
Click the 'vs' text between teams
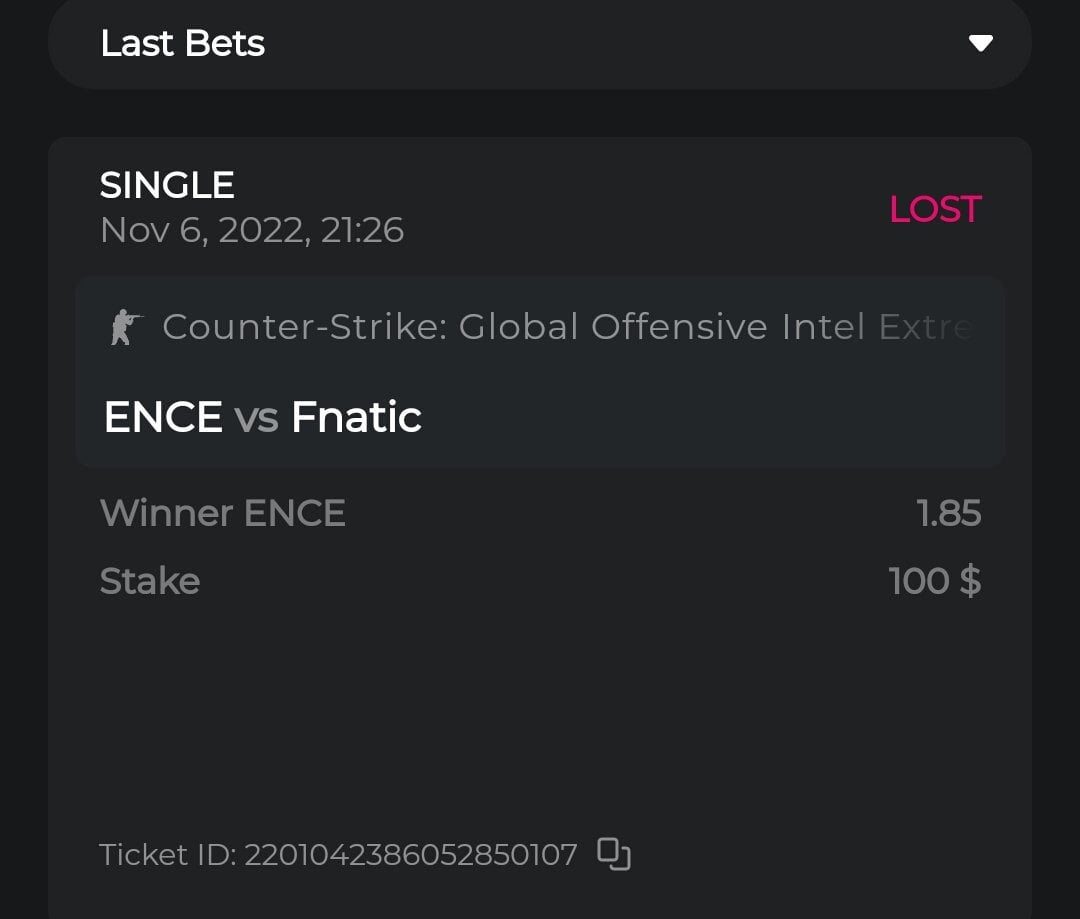click(256, 418)
